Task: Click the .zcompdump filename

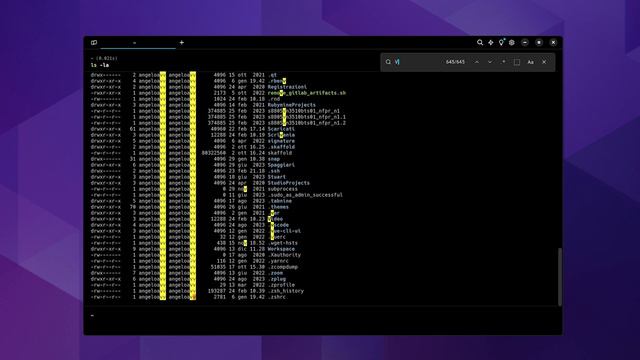Action: pos(283,267)
